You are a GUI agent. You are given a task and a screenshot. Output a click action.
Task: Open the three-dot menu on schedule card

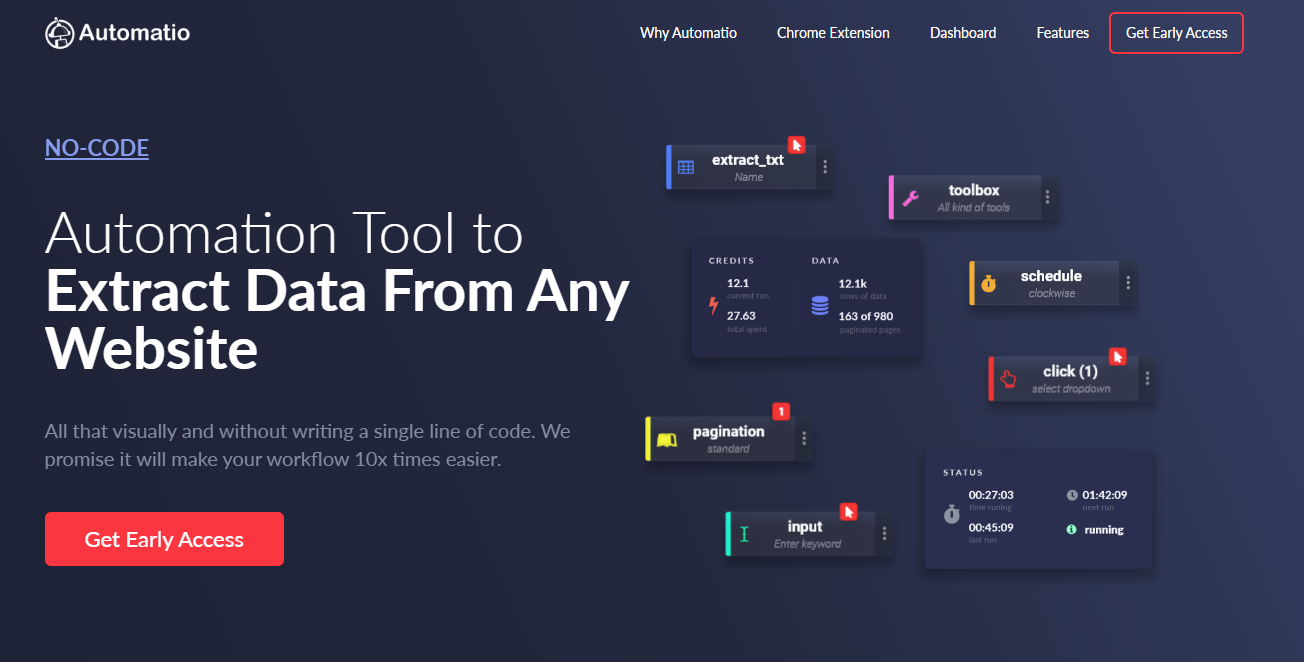click(x=1128, y=283)
